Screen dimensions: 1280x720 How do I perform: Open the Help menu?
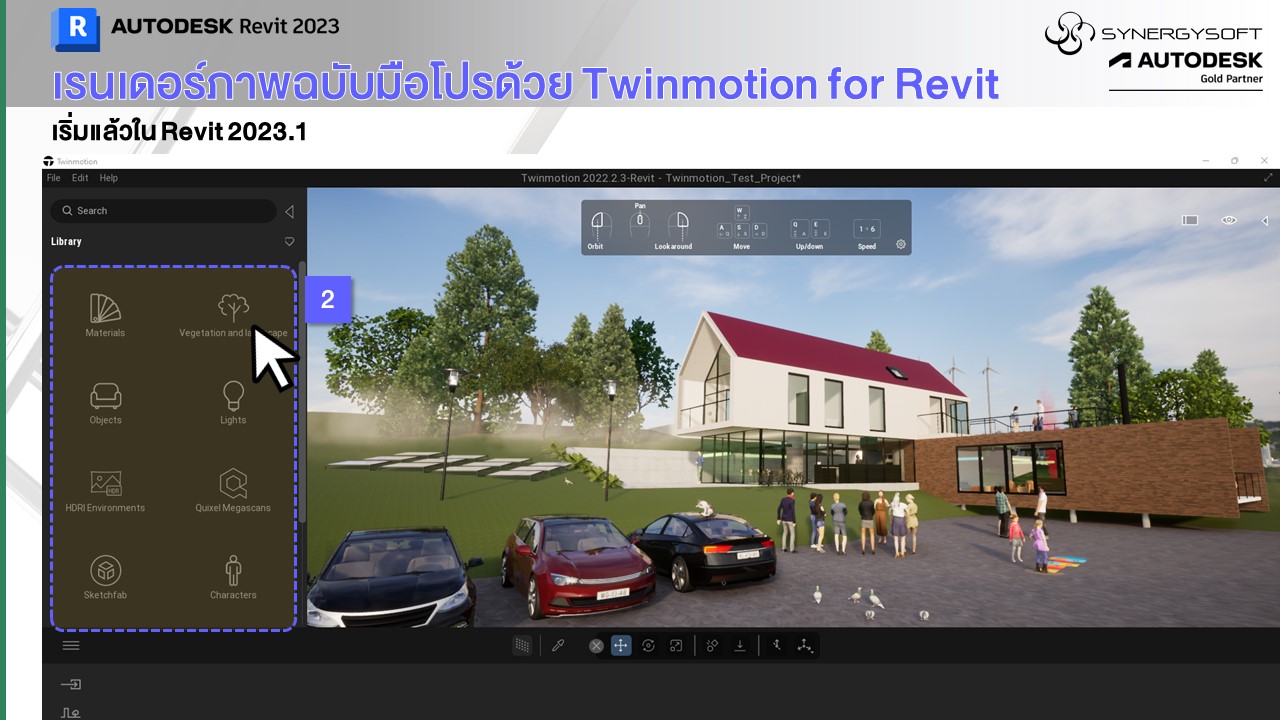[x=109, y=178]
